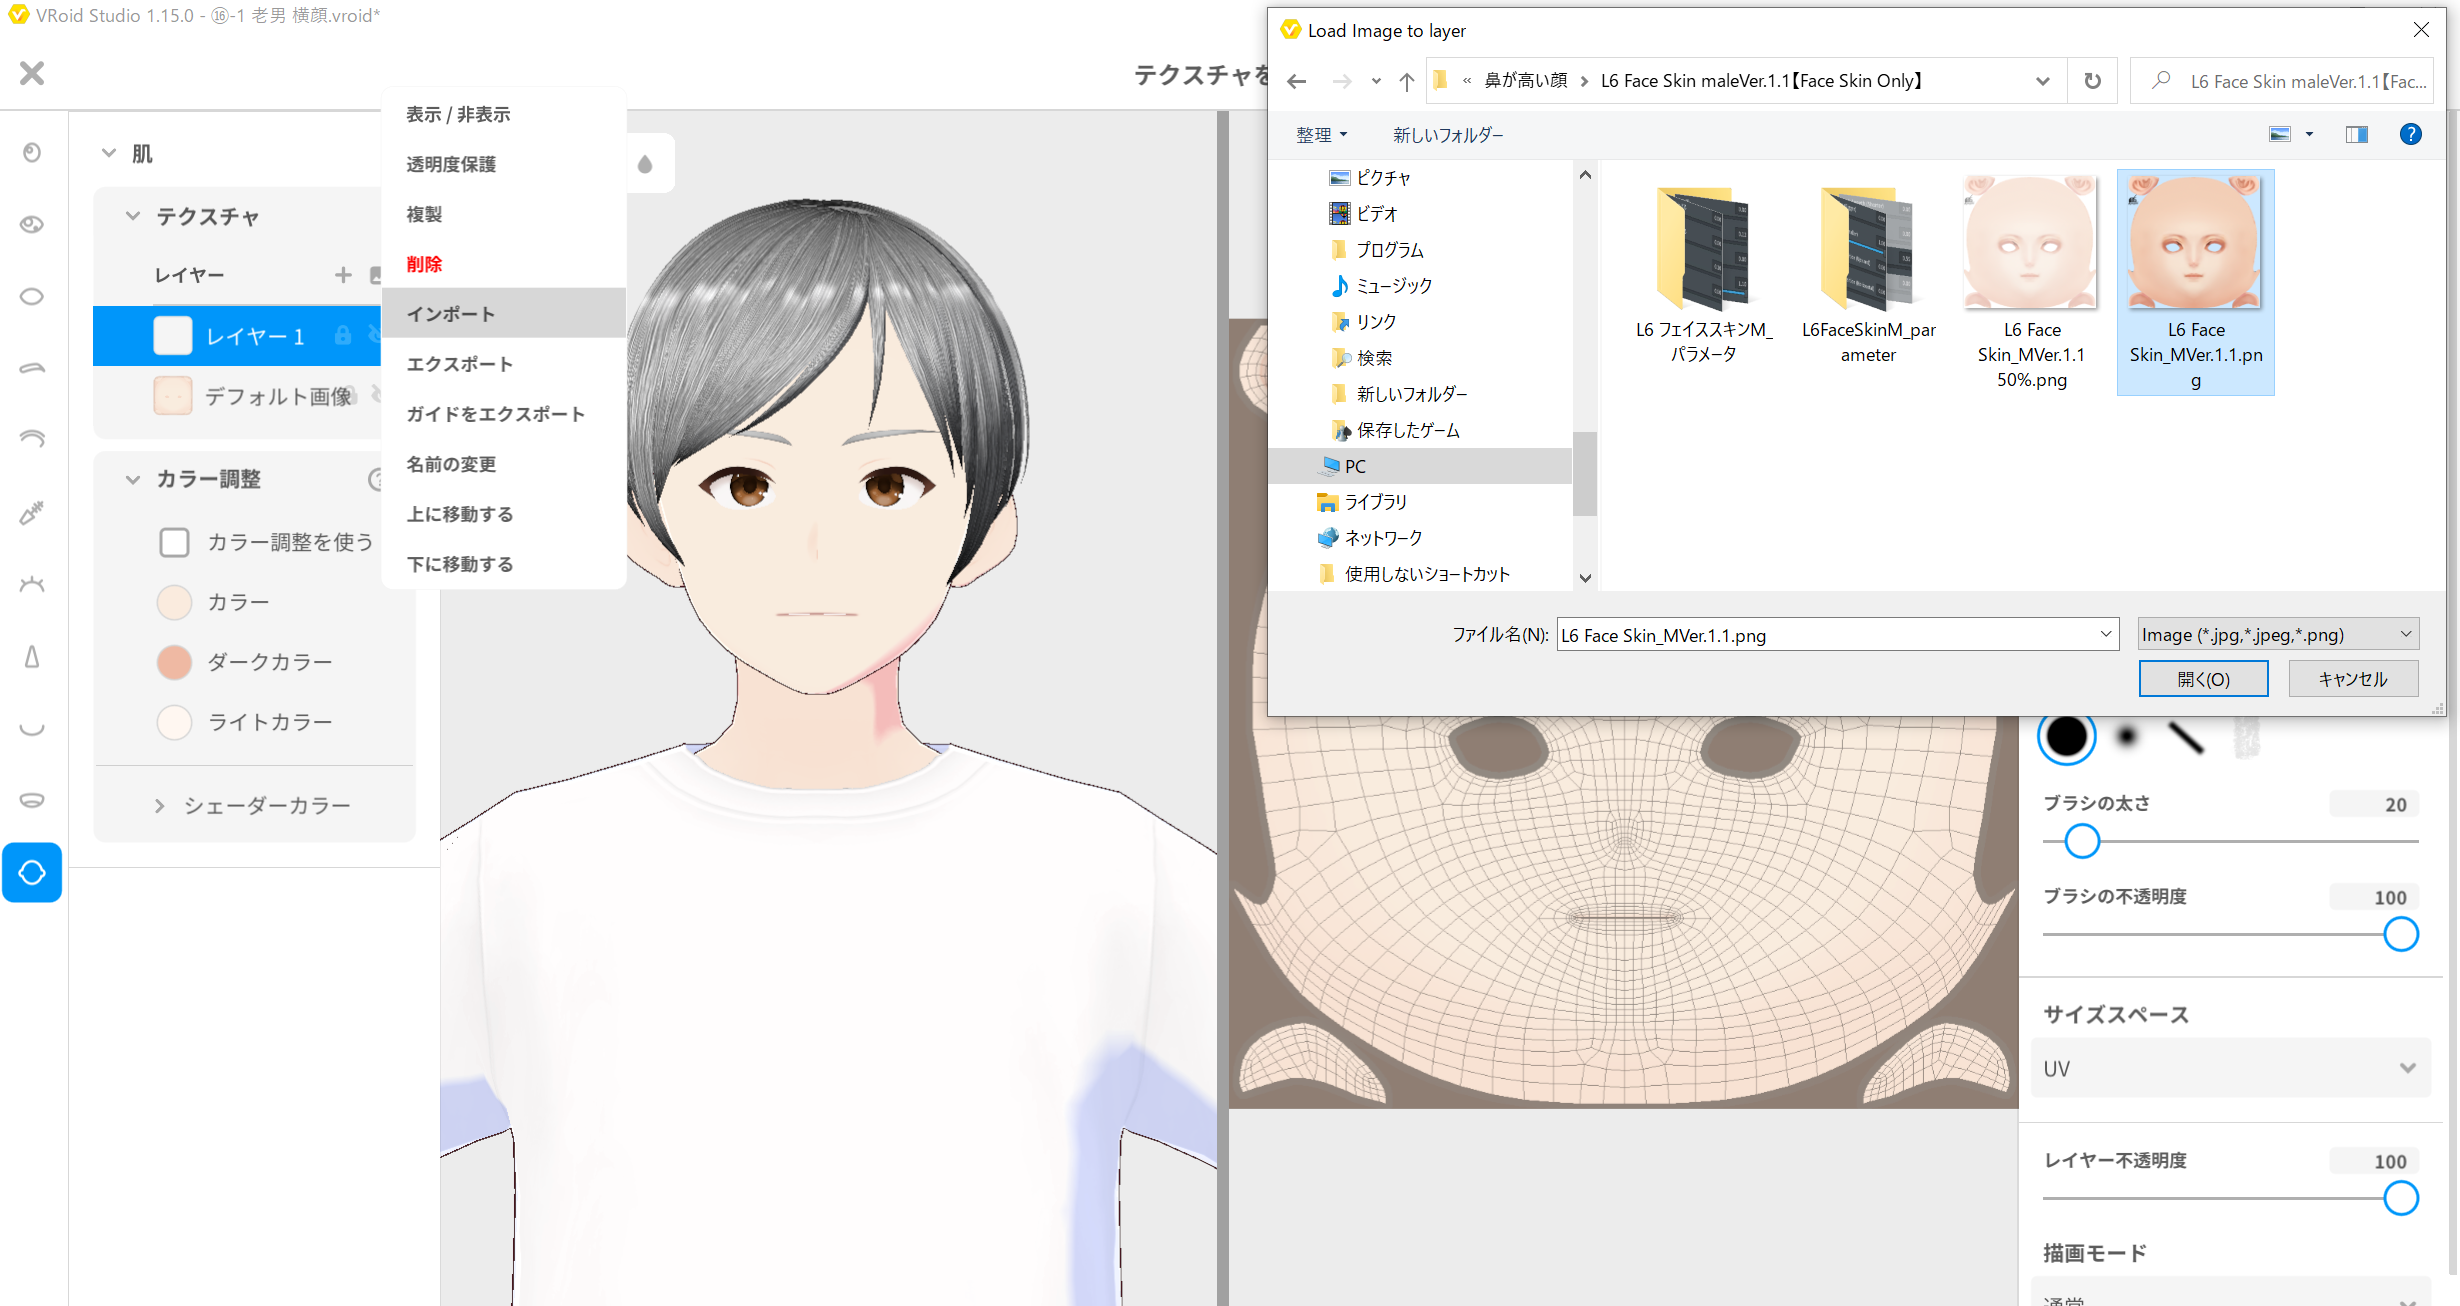Viewport: 2460px width, 1306px height.
Task: Select the round hard brush tool
Action: (x=2066, y=738)
